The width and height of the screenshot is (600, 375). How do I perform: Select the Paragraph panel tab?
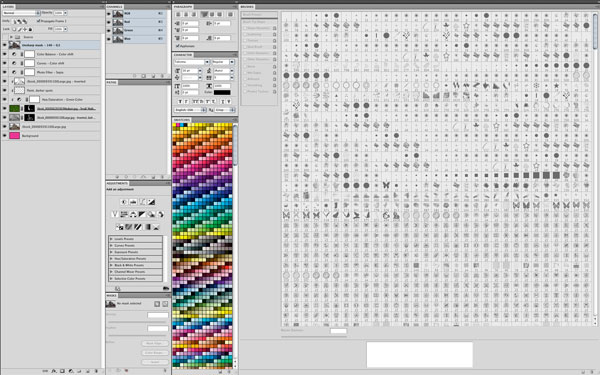point(183,7)
